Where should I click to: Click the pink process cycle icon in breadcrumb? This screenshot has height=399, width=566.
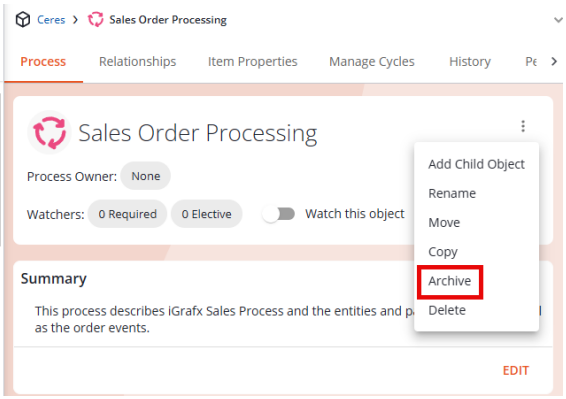click(x=96, y=19)
